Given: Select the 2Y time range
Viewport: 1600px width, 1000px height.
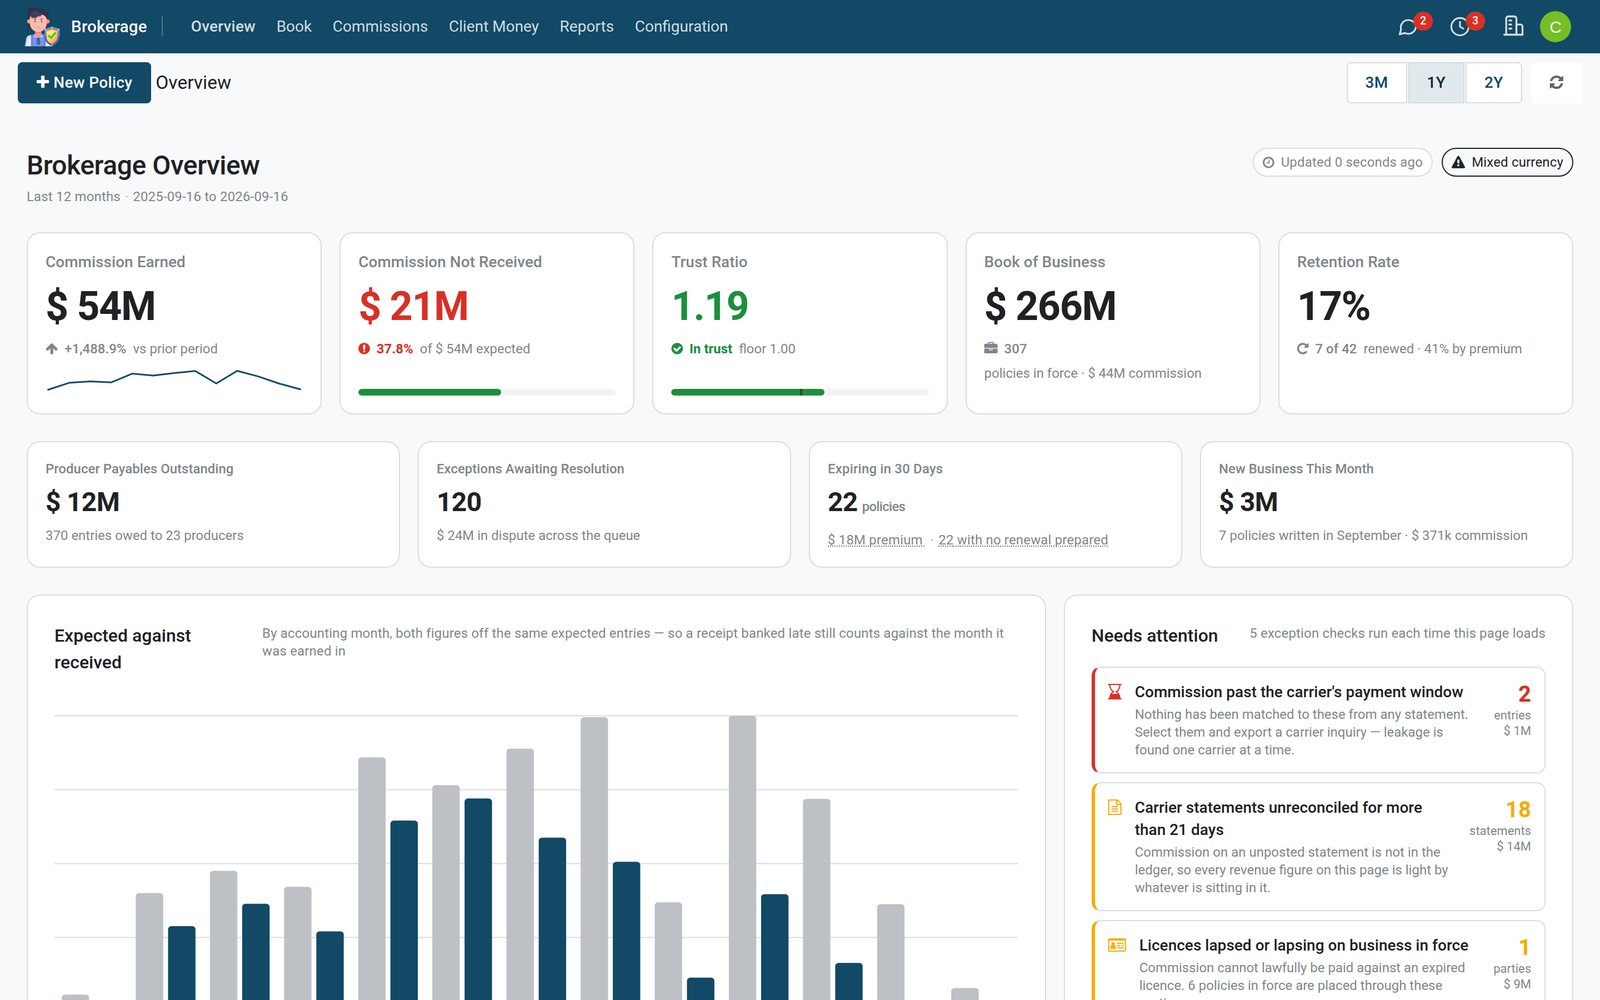Looking at the screenshot, I should (x=1493, y=82).
